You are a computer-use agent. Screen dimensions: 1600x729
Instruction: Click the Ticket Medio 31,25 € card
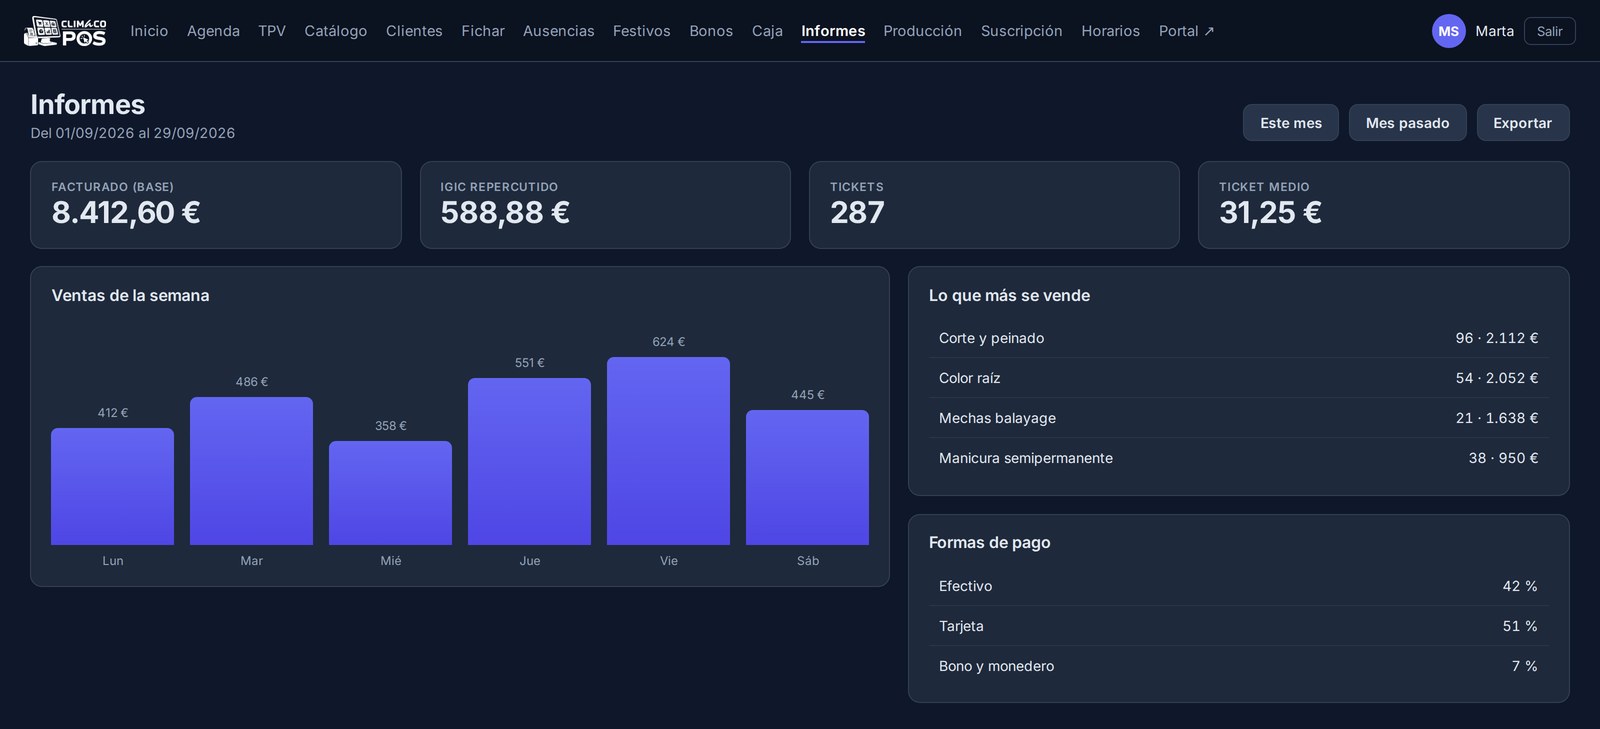click(x=1384, y=205)
